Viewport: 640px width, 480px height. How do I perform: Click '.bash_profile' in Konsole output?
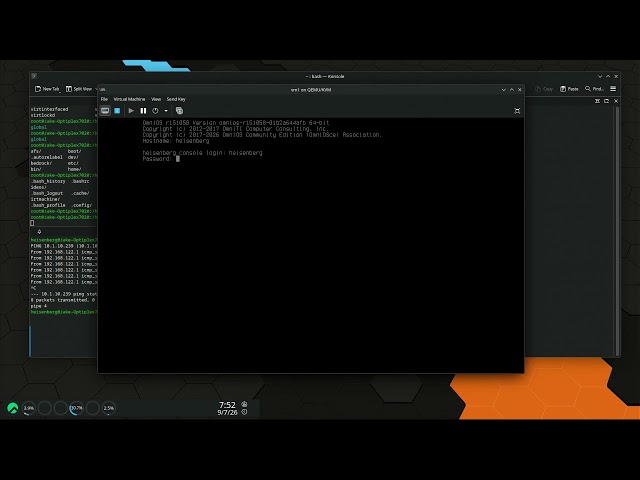click(x=48, y=205)
